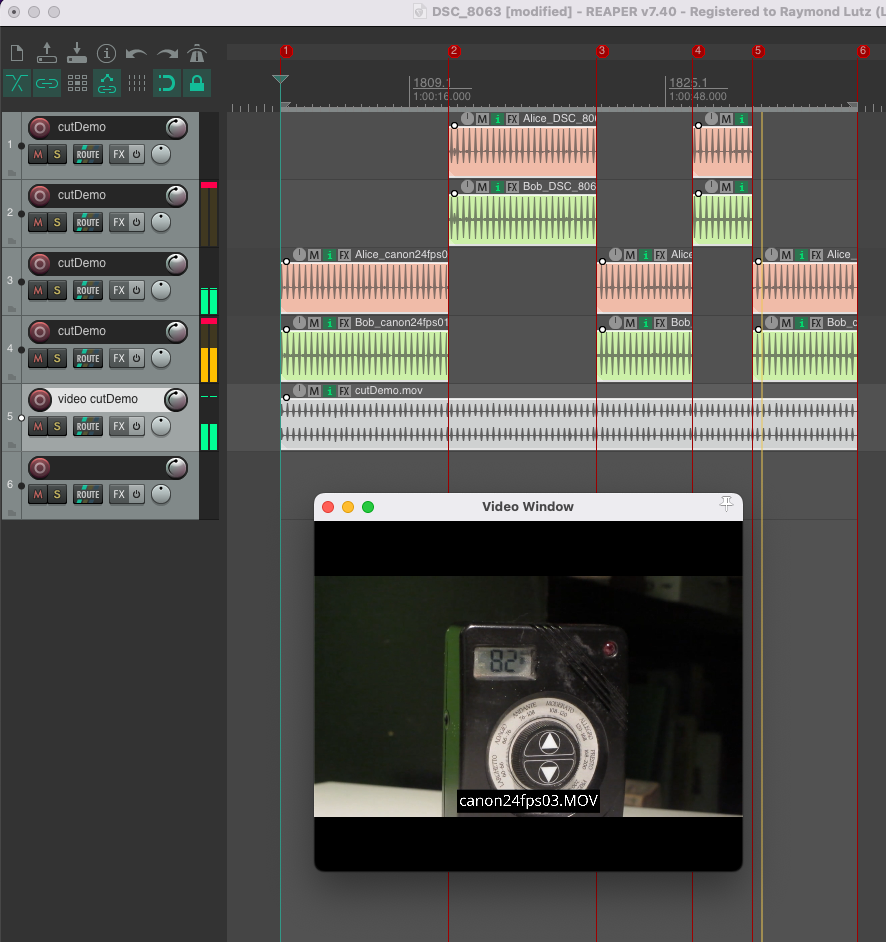Image resolution: width=886 pixels, height=942 pixels.
Task: Click the volume knob on track 2
Action: pos(176,195)
